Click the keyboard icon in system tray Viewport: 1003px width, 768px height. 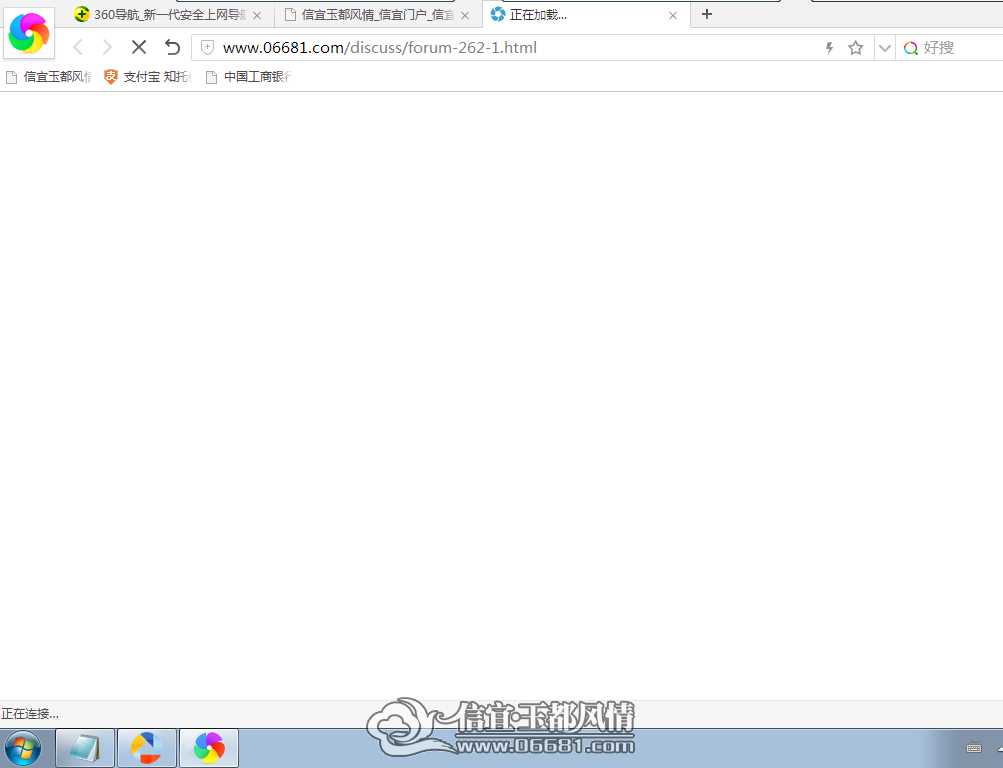tap(974, 748)
